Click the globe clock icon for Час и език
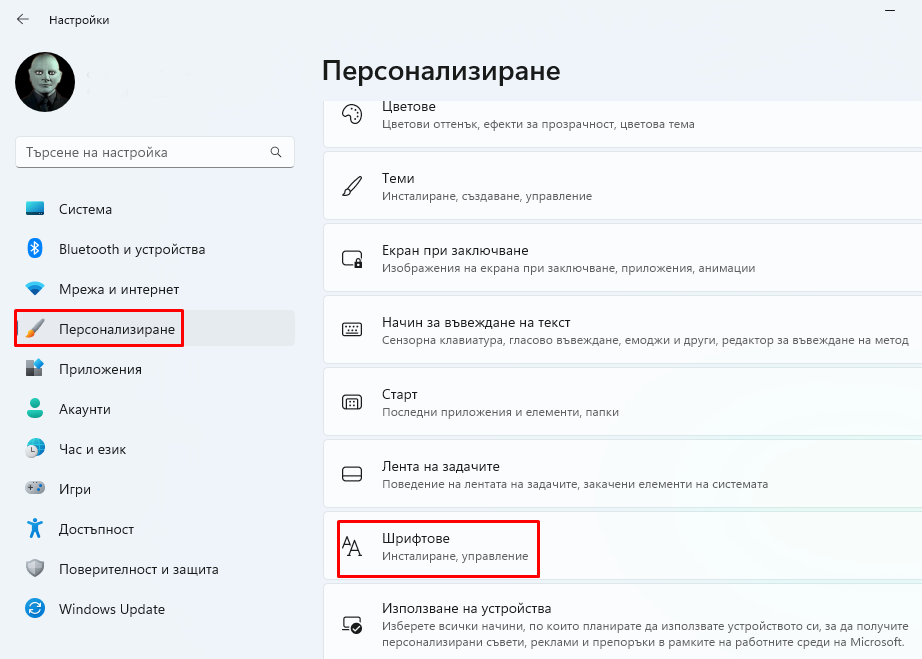The height and width of the screenshot is (659, 922). pos(35,449)
